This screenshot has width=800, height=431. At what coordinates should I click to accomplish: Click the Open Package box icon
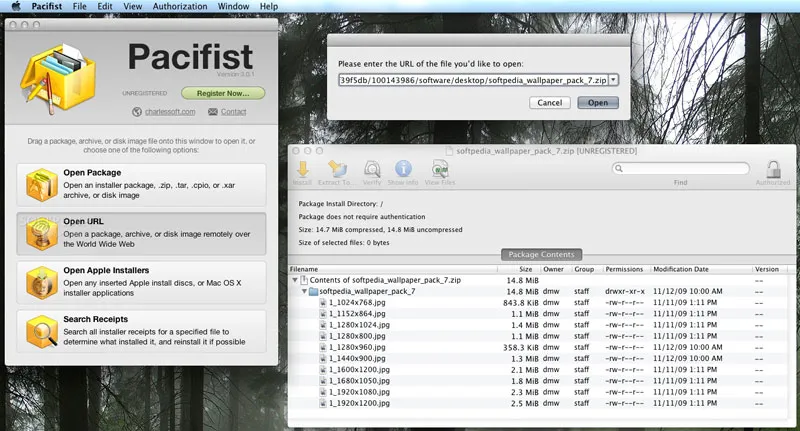(41, 185)
